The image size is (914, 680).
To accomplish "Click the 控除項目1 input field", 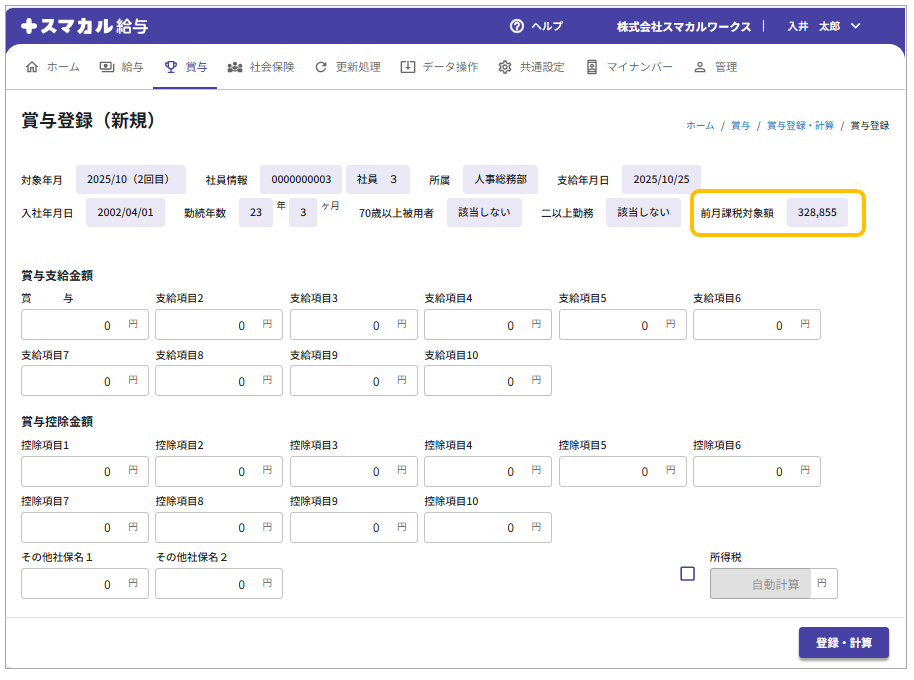I will point(75,471).
